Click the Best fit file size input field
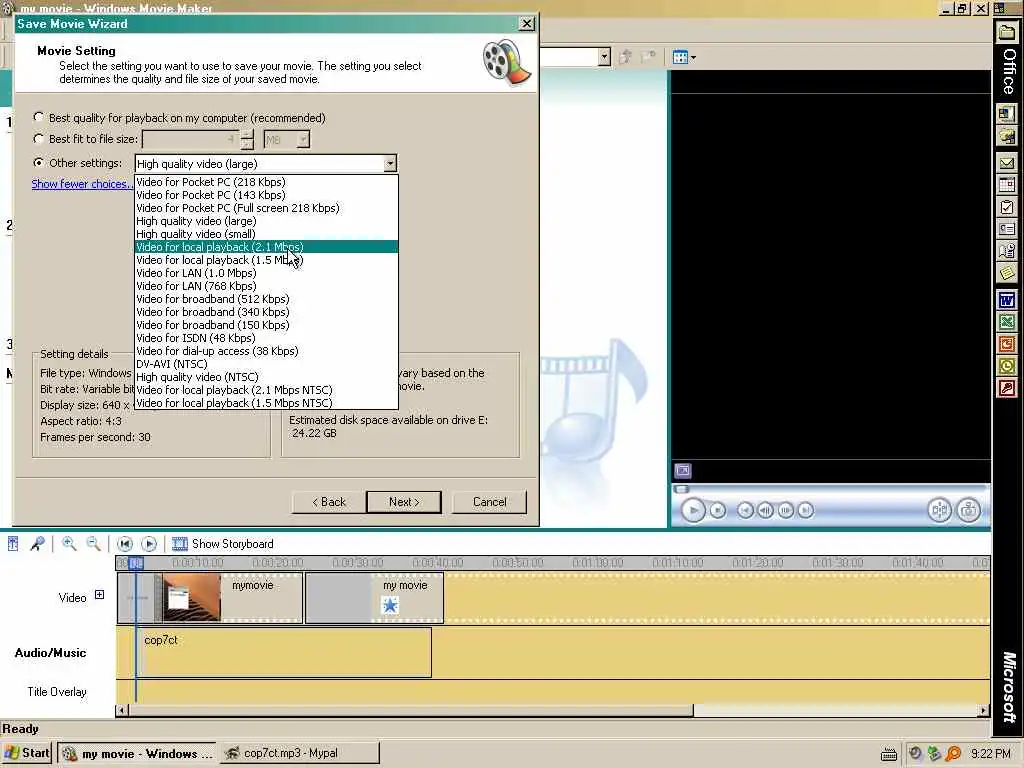The height and width of the screenshot is (768, 1024). 191,139
